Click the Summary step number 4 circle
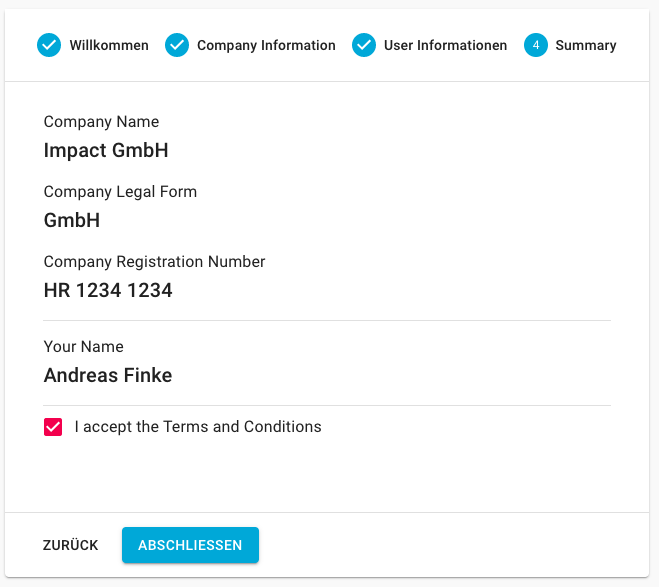This screenshot has height=587, width=659. pos(536,45)
